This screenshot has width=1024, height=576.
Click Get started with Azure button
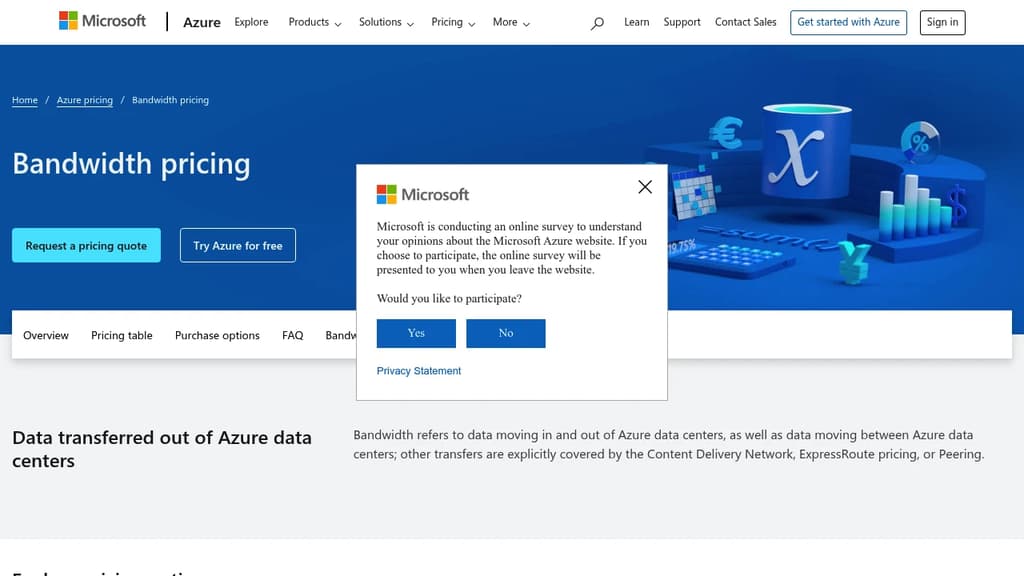(848, 22)
